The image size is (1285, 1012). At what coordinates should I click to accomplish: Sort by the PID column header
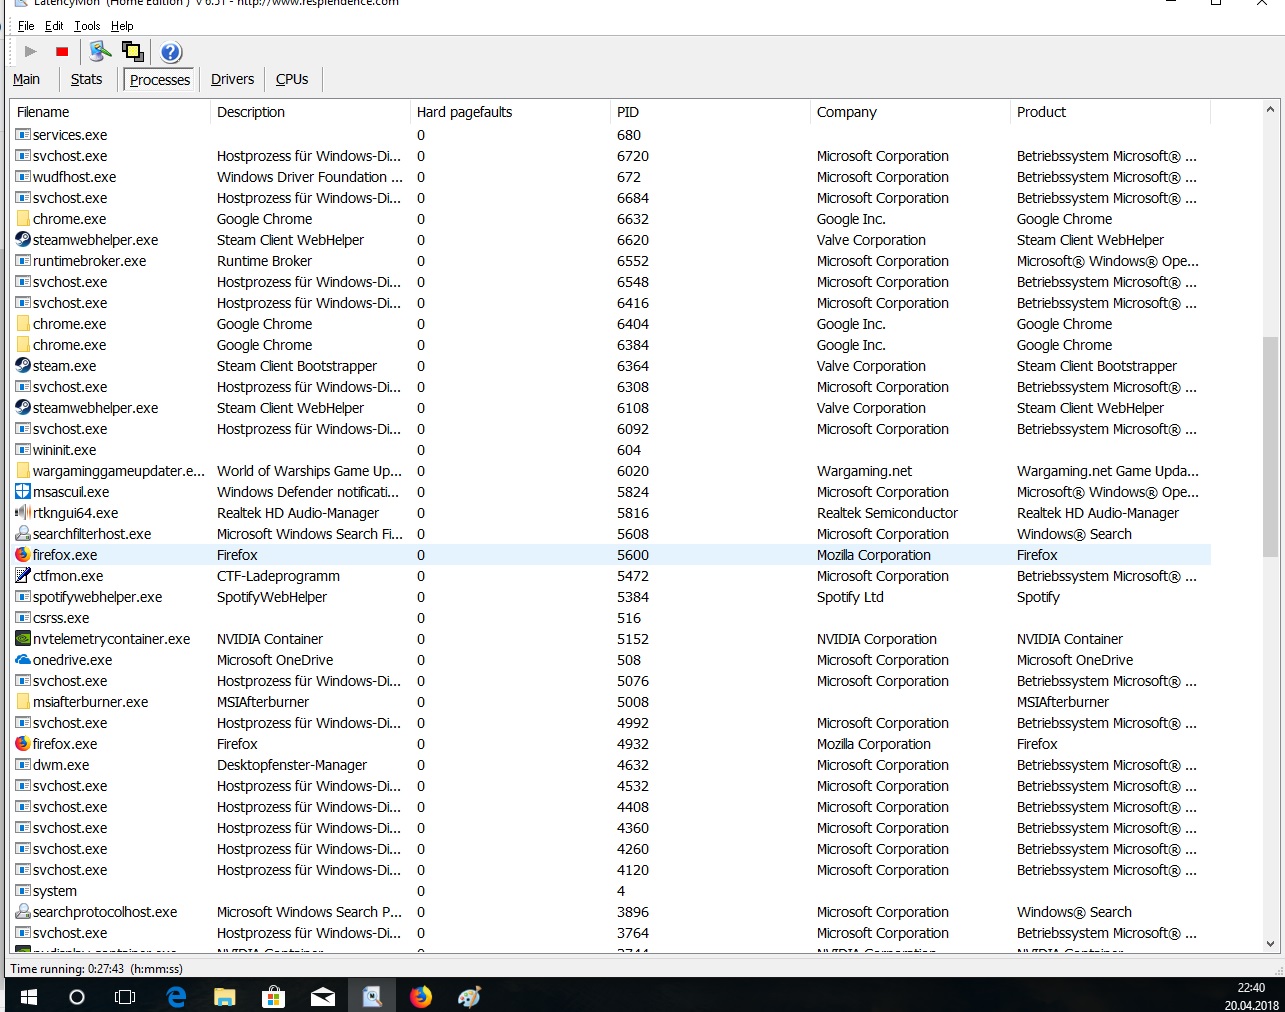tap(710, 112)
